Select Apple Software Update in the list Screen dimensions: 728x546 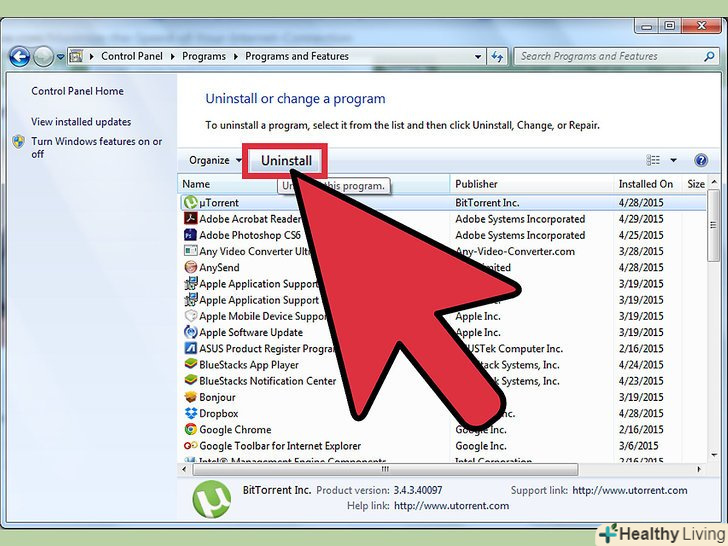[251, 332]
